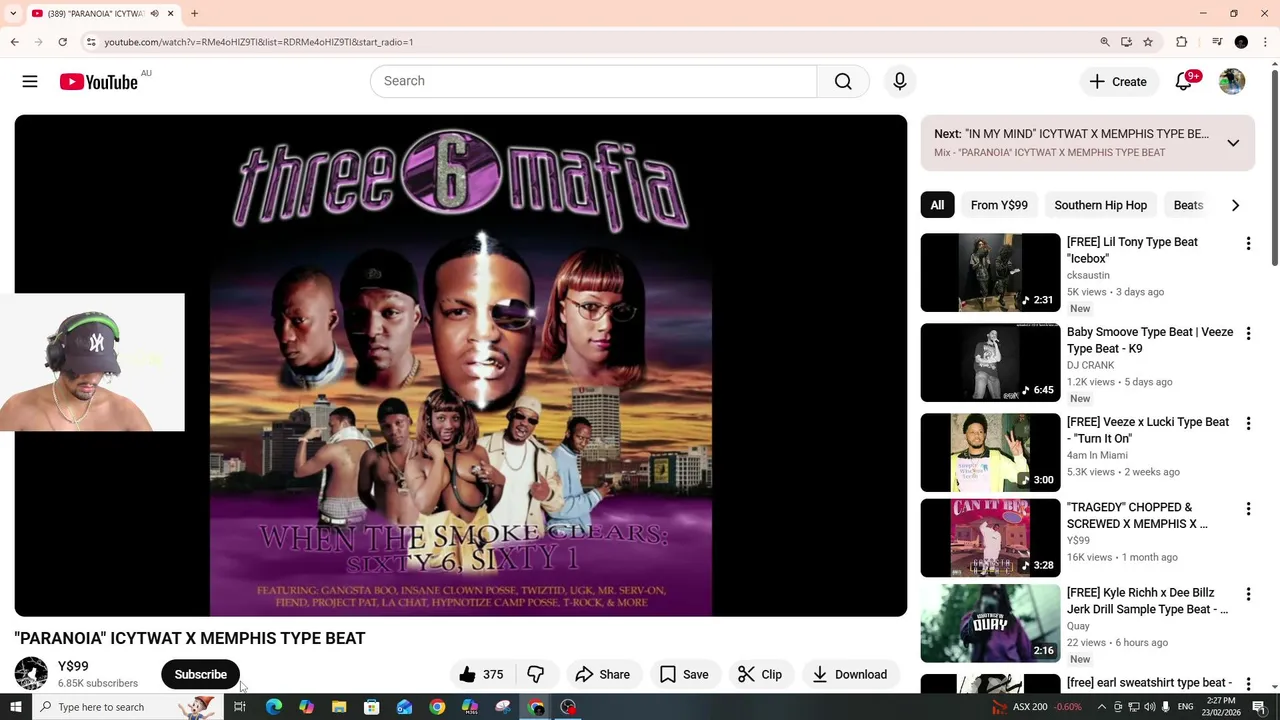Image resolution: width=1280 pixels, height=720 pixels.
Task: Download the video
Action: pos(850,675)
